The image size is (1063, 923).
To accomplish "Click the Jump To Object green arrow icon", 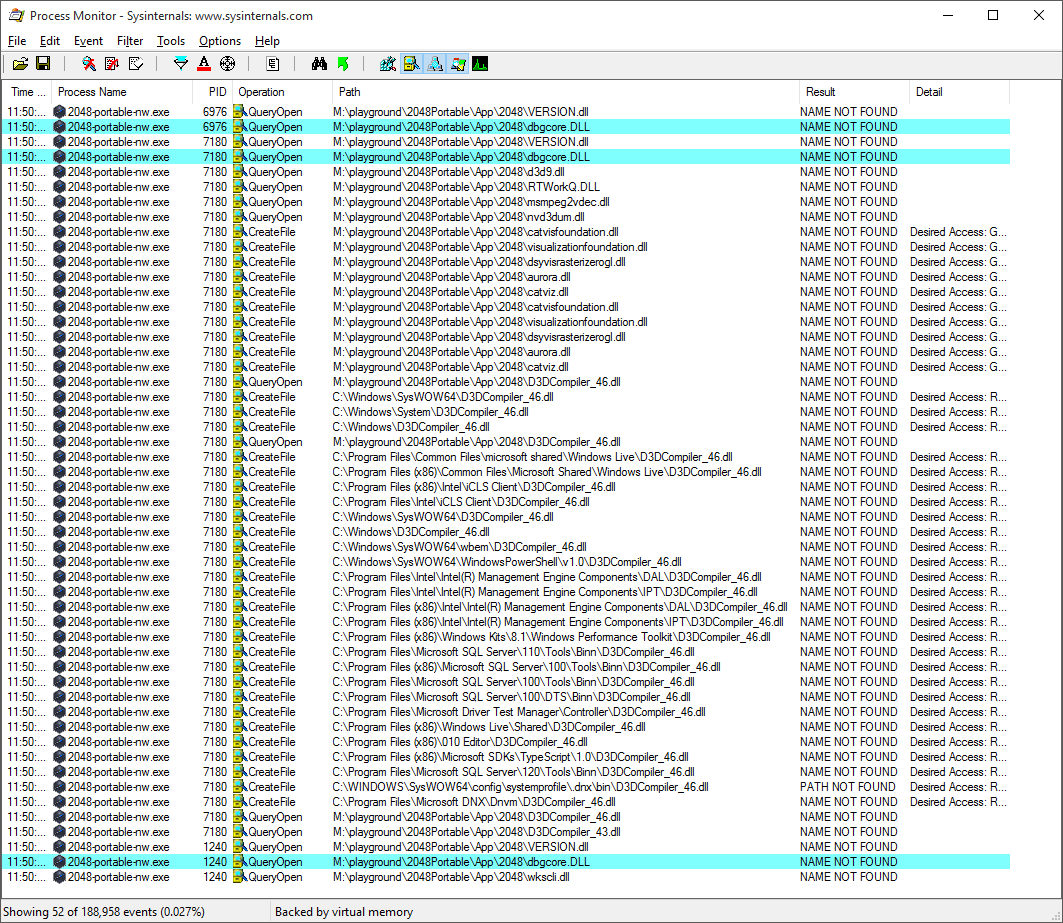I will (343, 64).
